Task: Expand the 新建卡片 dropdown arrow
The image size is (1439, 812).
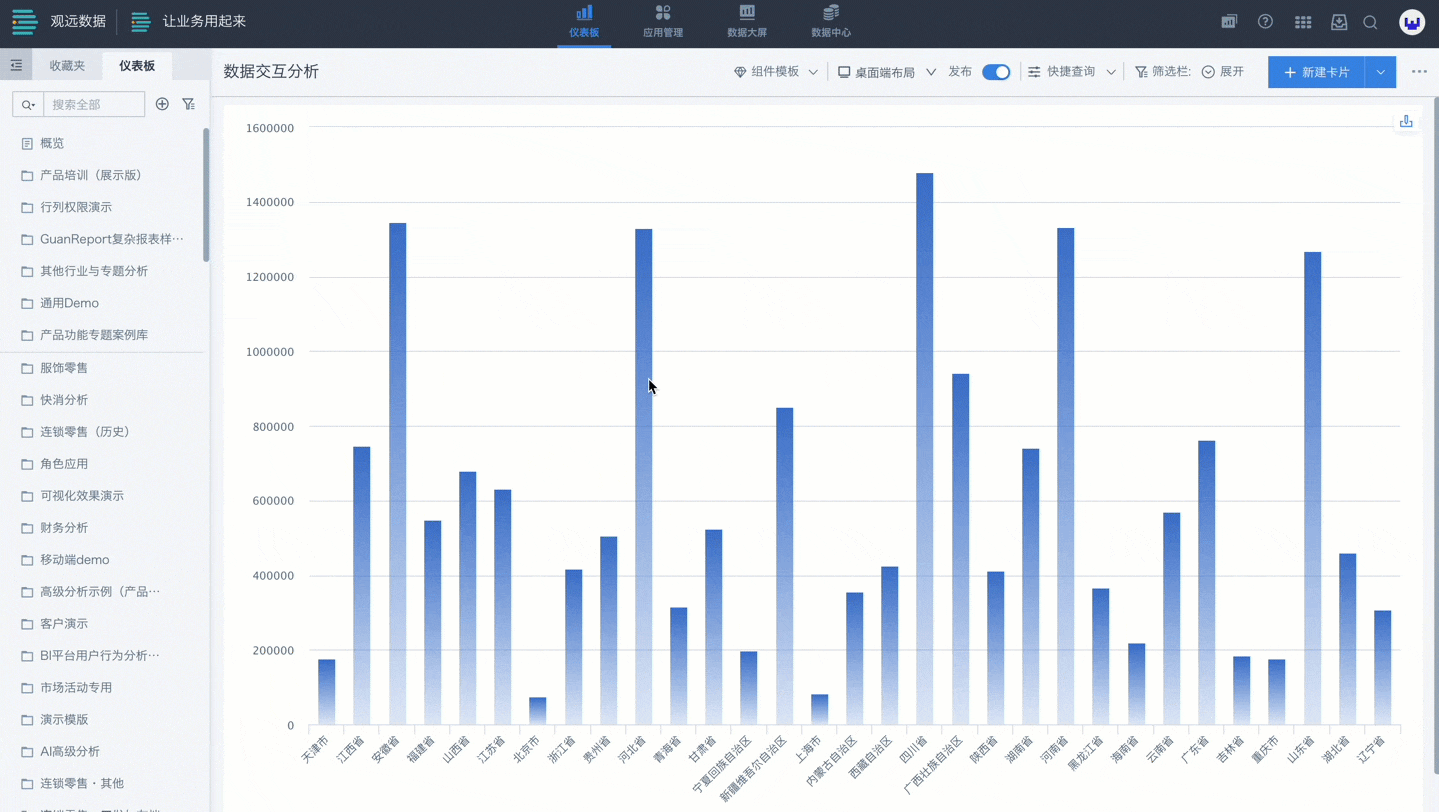Action: (1380, 72)
